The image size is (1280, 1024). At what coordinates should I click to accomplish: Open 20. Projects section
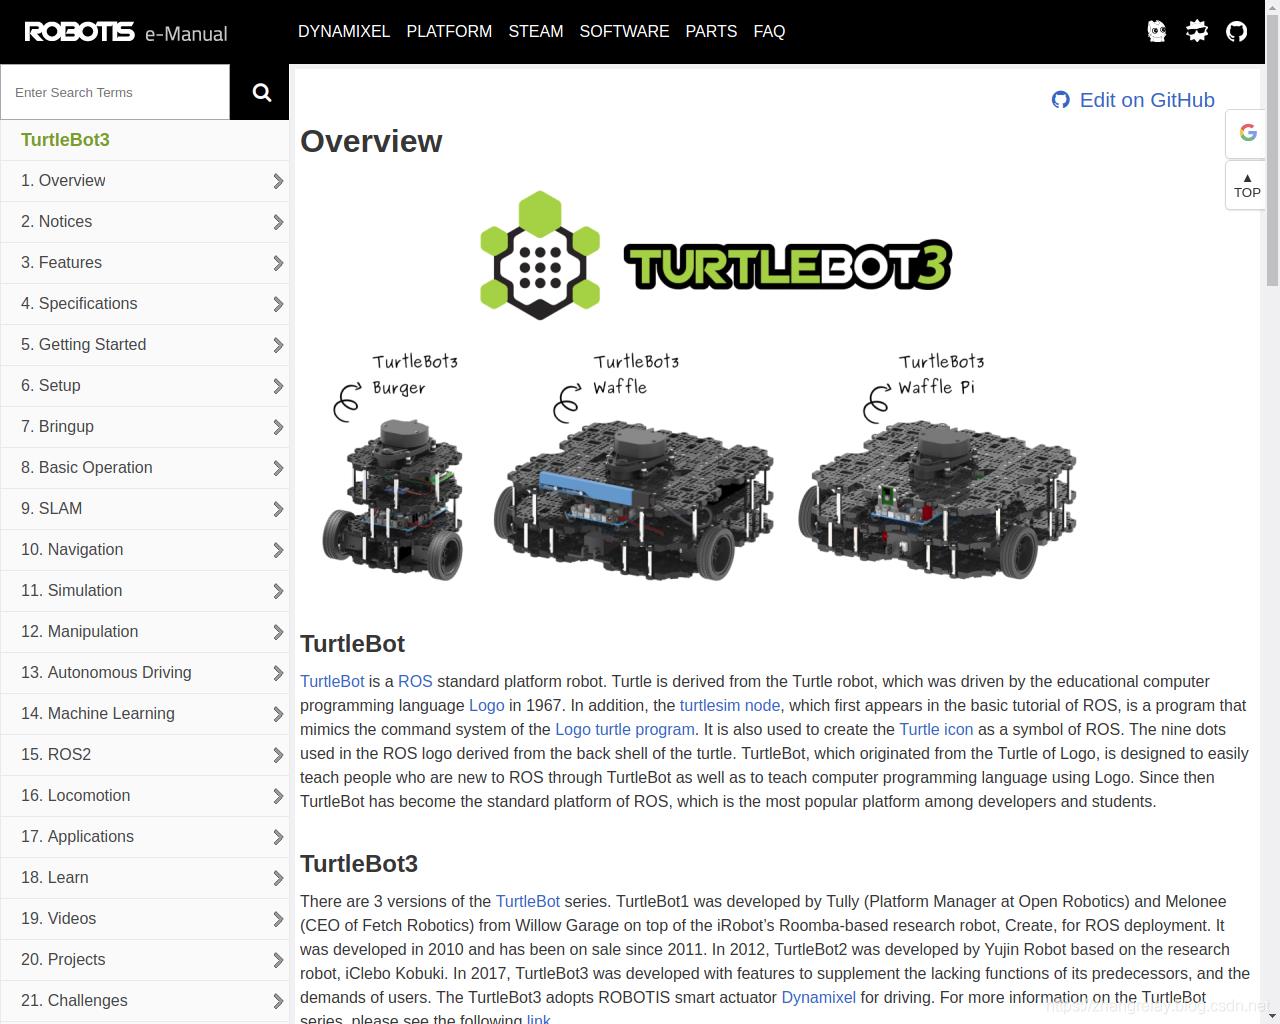[x=145, y=960]
